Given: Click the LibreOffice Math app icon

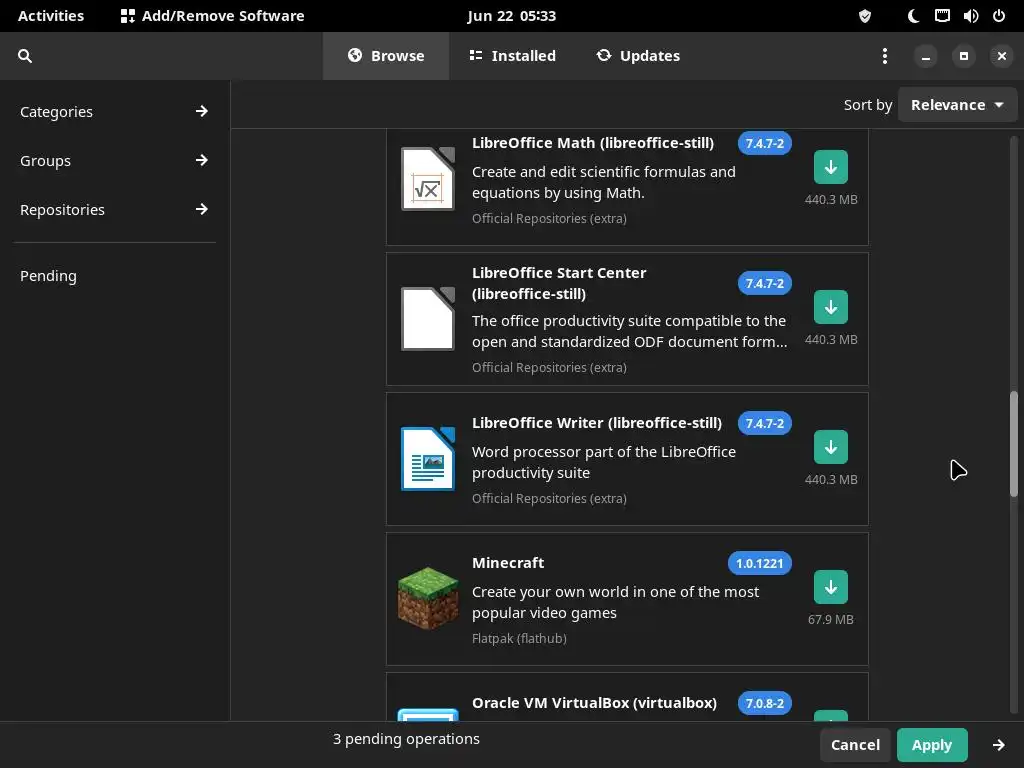Looking at the screenshot, I should point(428,179).
